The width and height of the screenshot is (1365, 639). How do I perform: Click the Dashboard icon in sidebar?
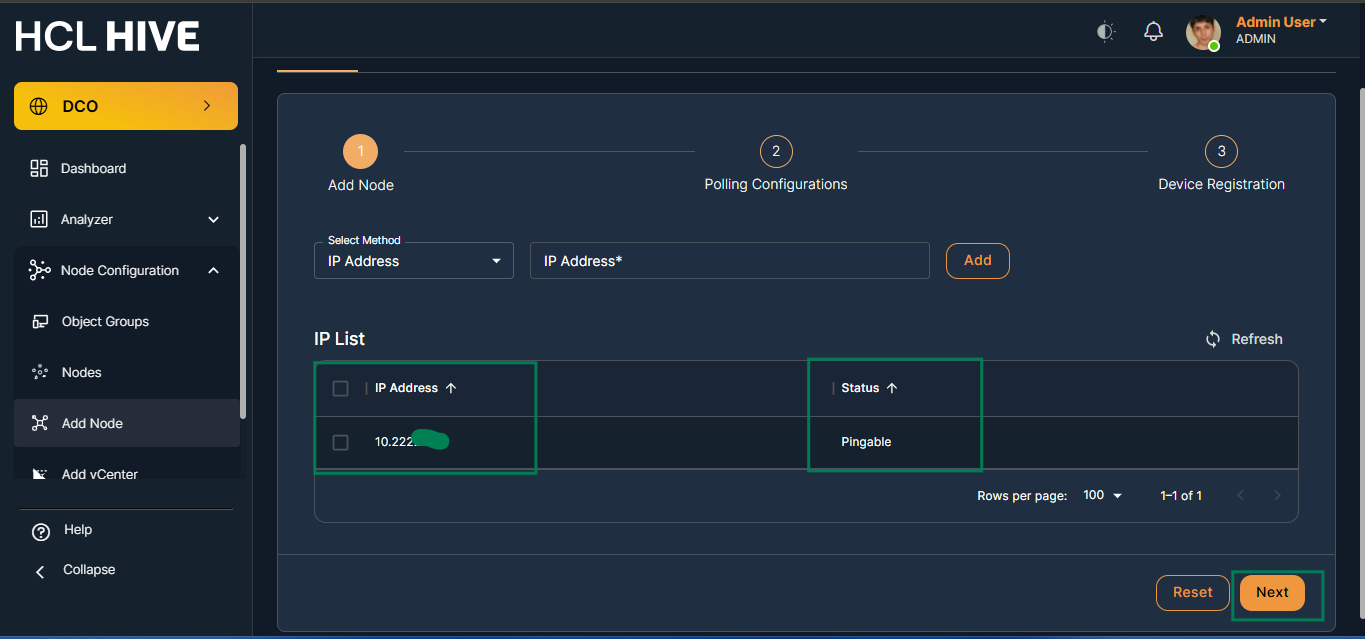[39, 168]
